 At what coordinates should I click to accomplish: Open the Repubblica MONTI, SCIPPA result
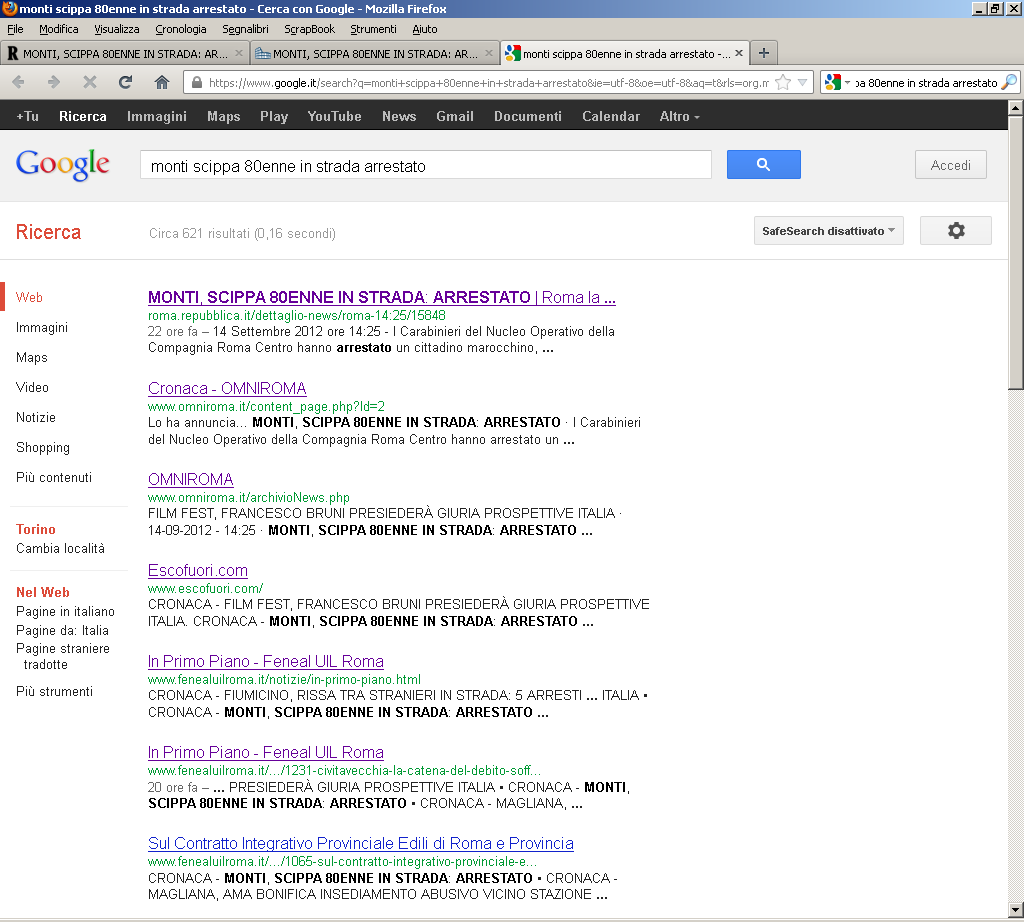381,297
